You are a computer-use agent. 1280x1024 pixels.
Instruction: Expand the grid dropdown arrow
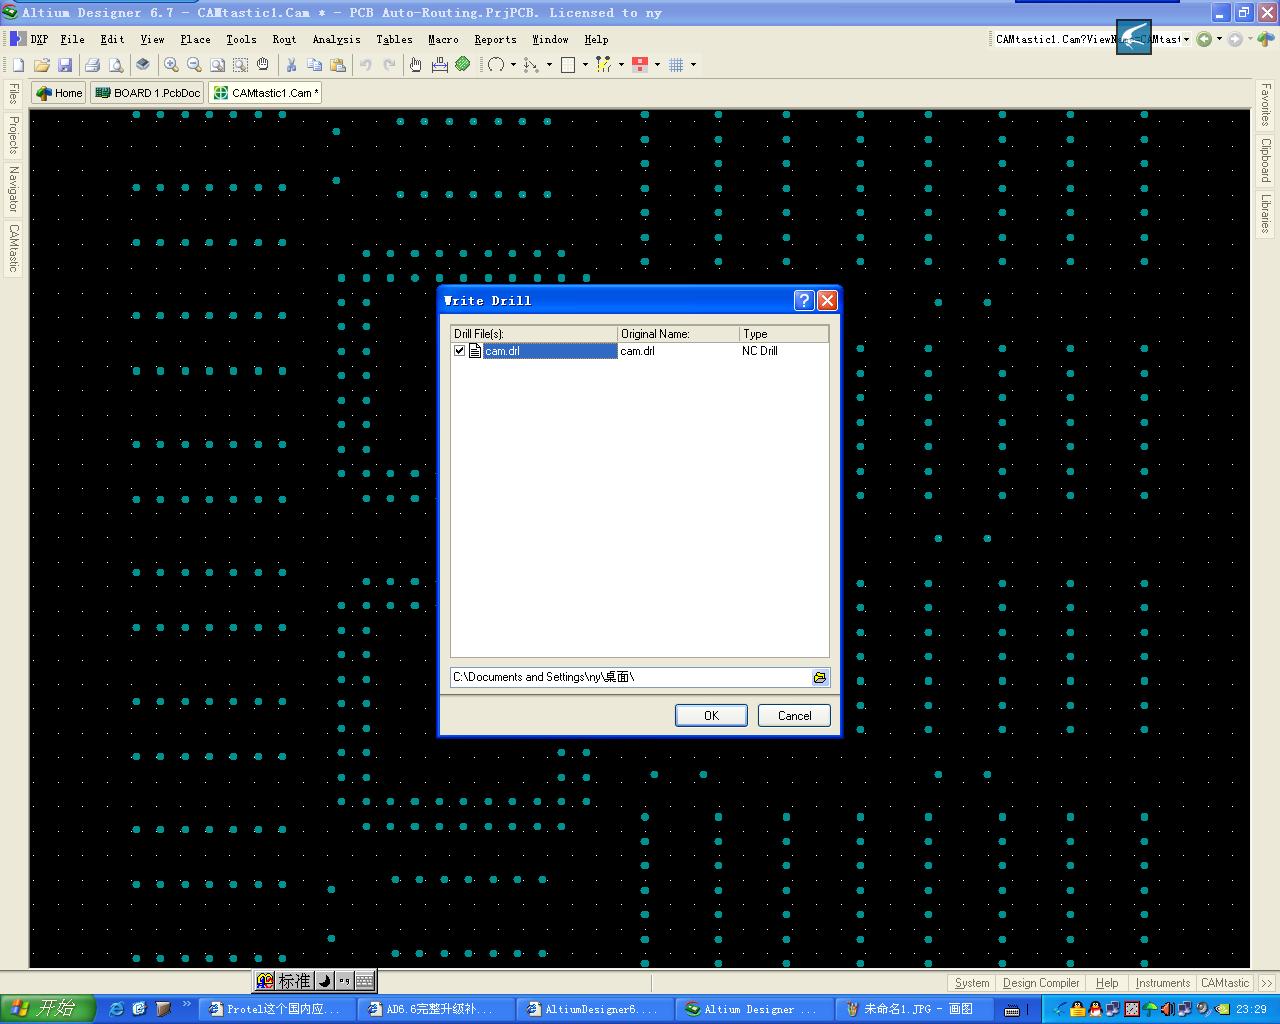(693, 65)
